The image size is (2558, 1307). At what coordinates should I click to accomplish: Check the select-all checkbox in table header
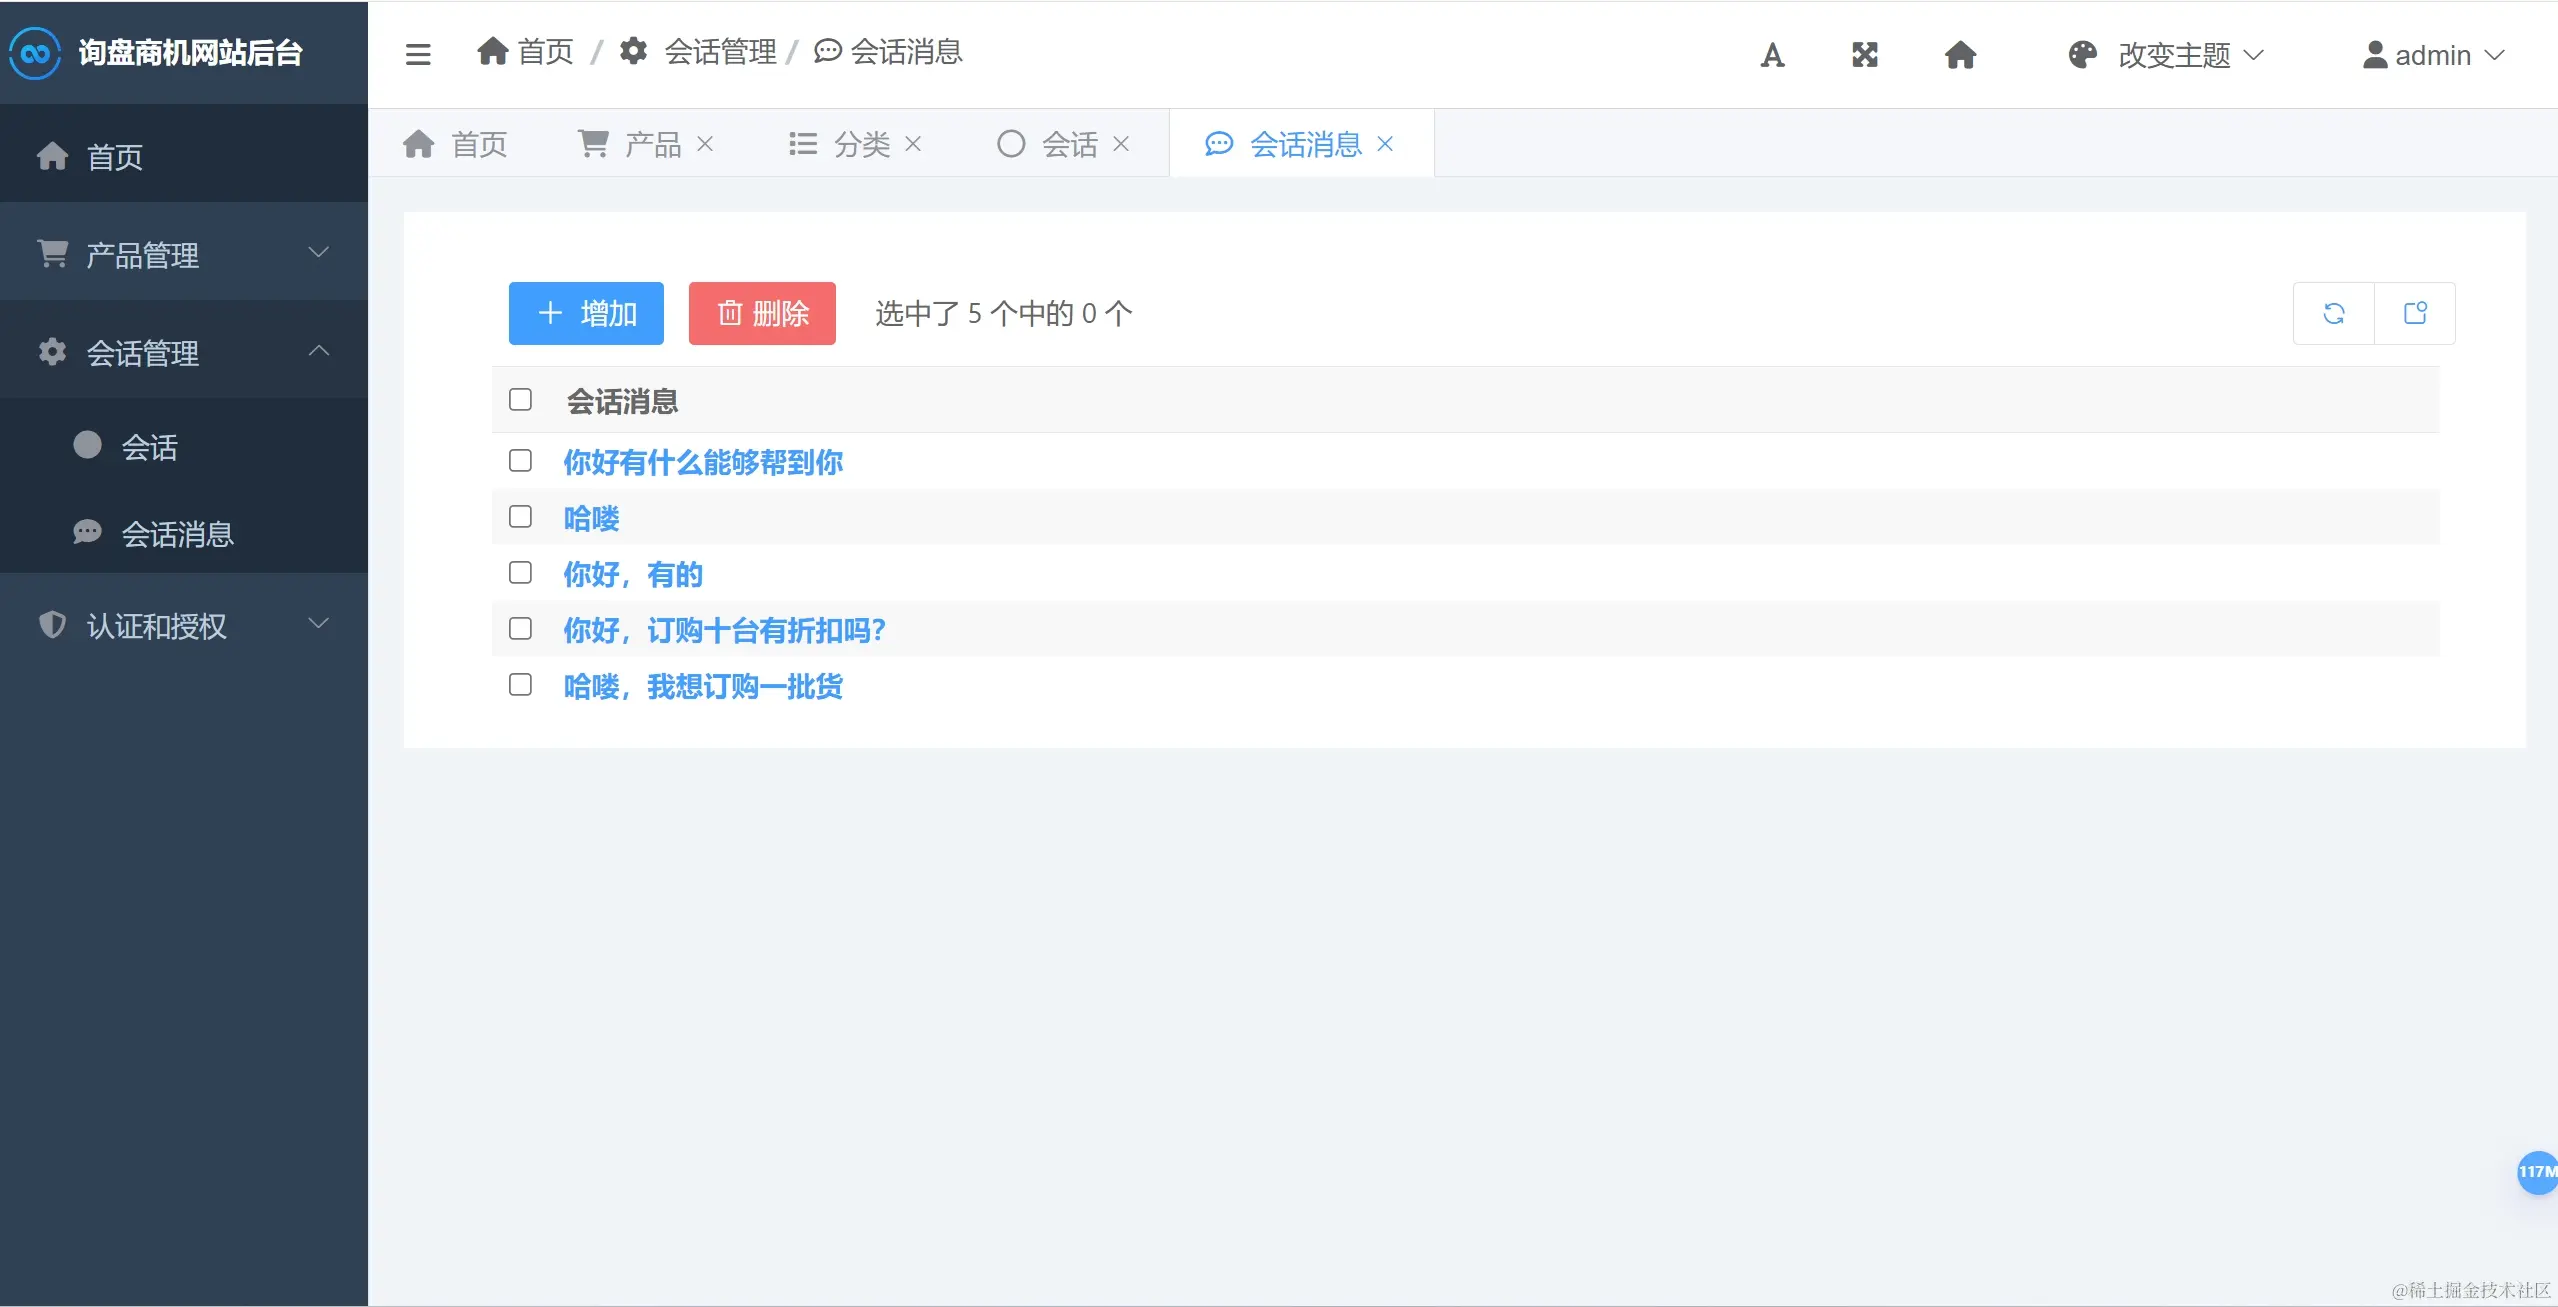pos(520,400)
